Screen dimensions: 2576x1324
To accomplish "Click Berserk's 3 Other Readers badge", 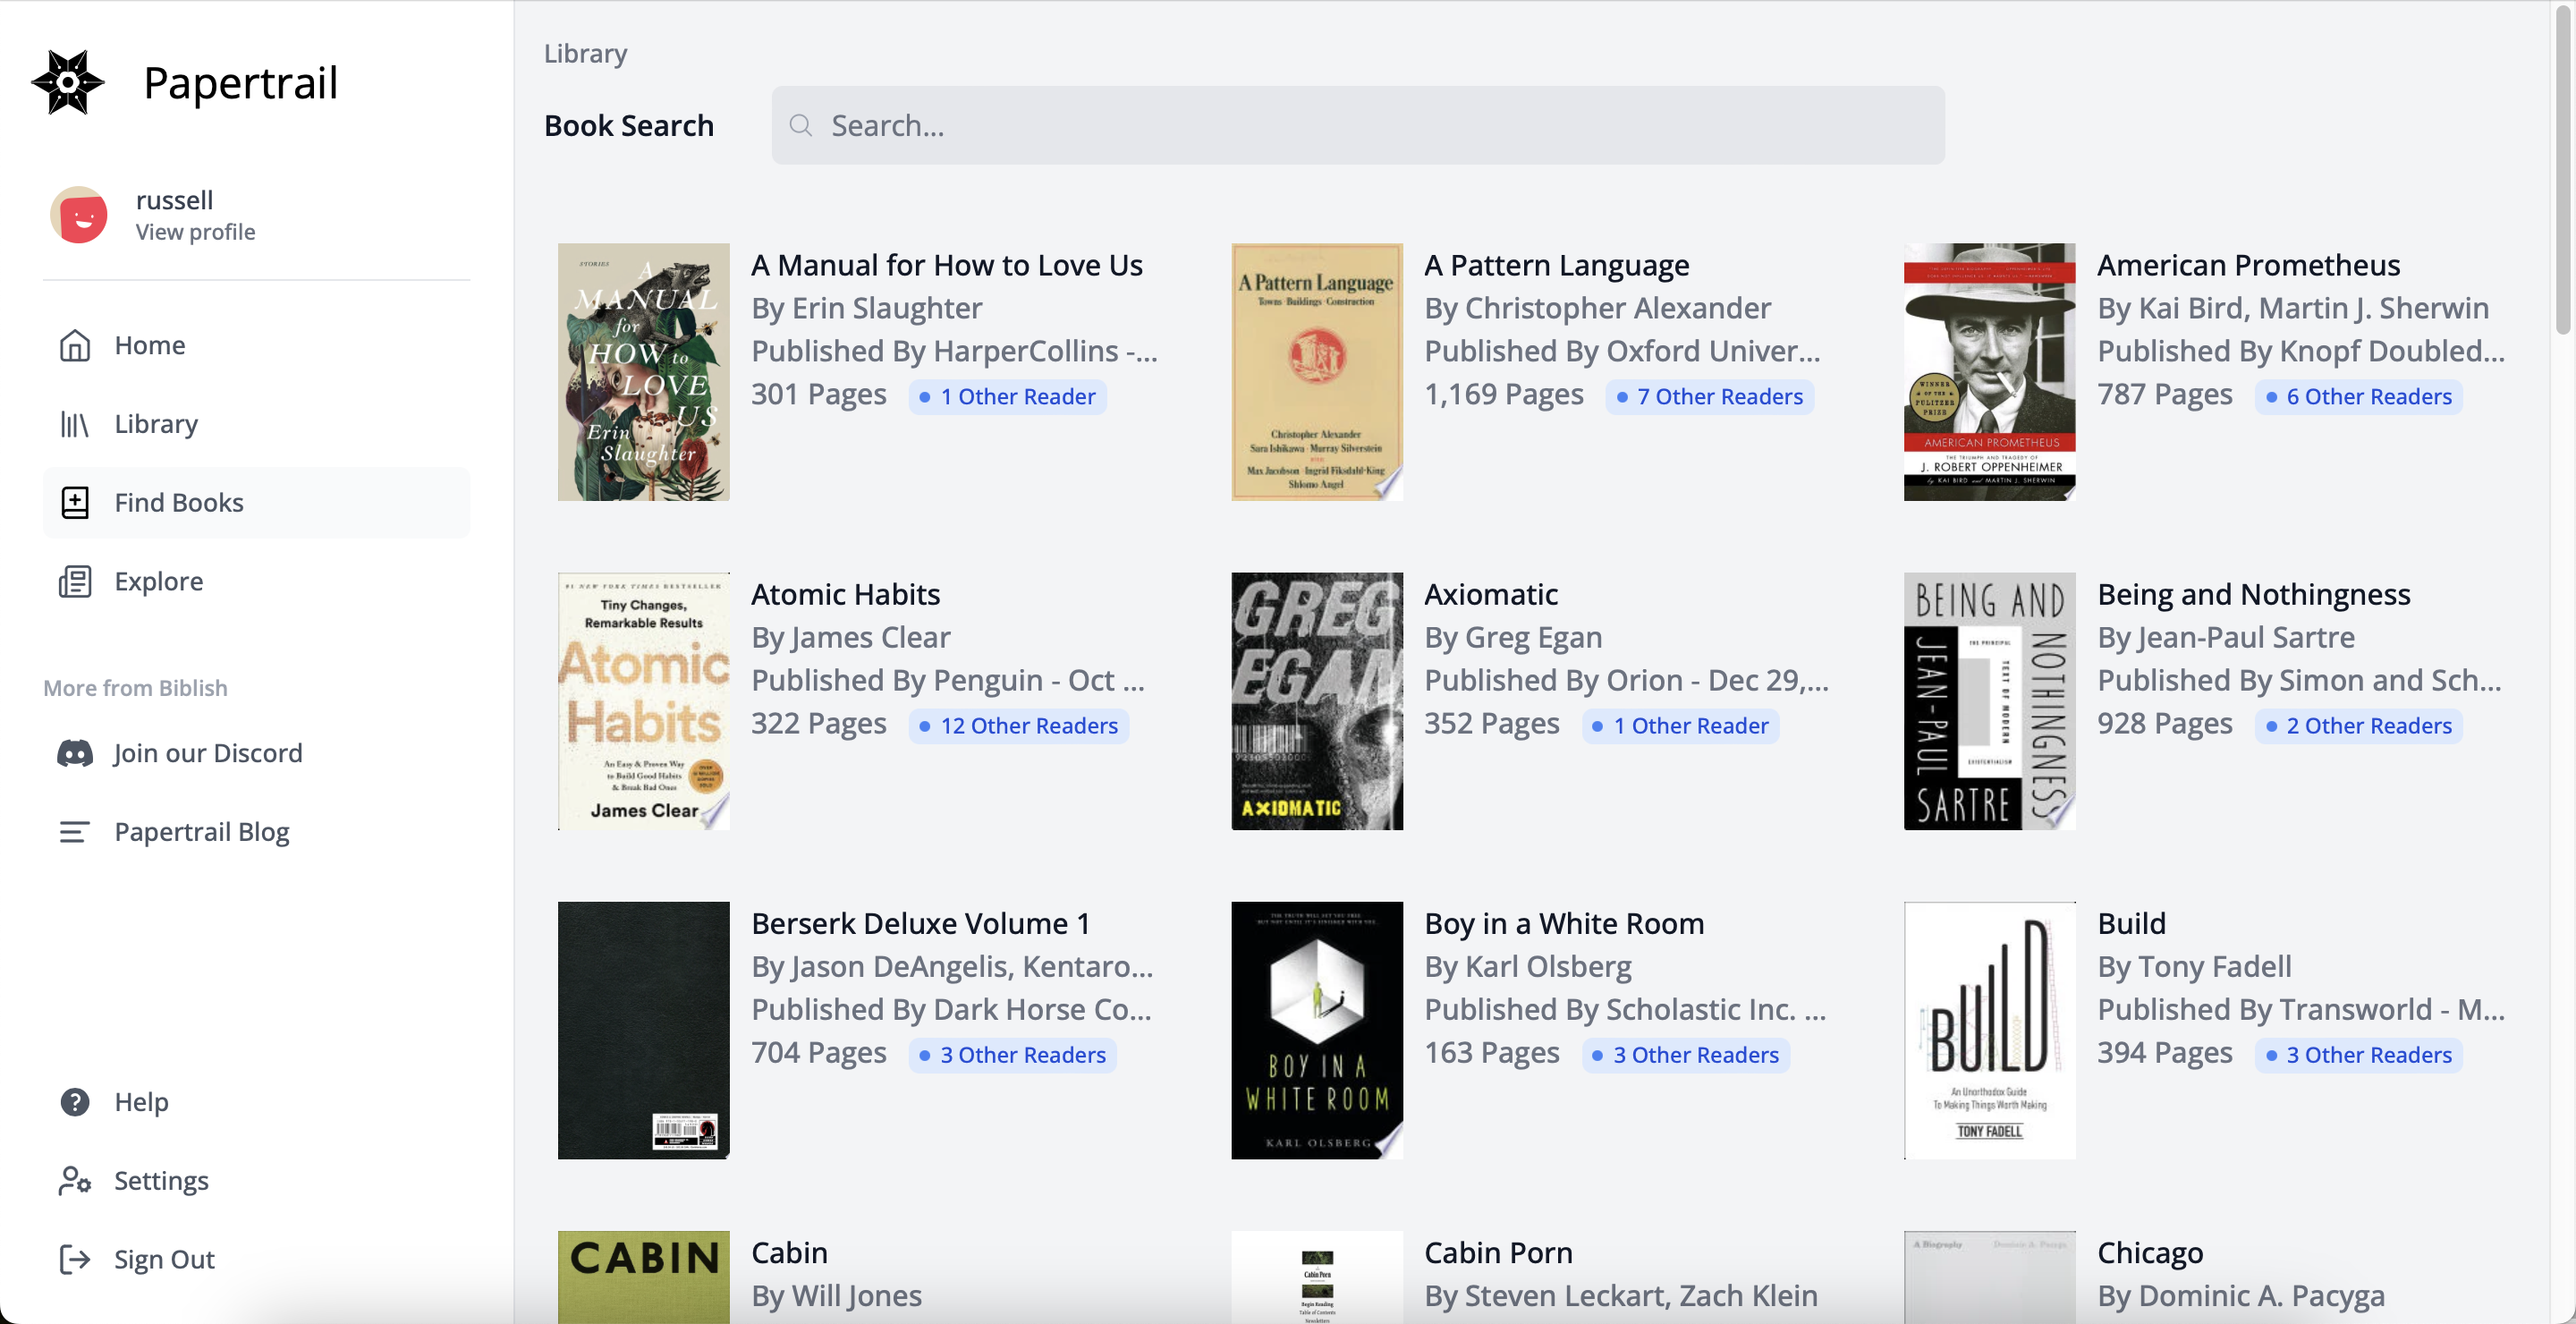I will pos(1012,1055).
